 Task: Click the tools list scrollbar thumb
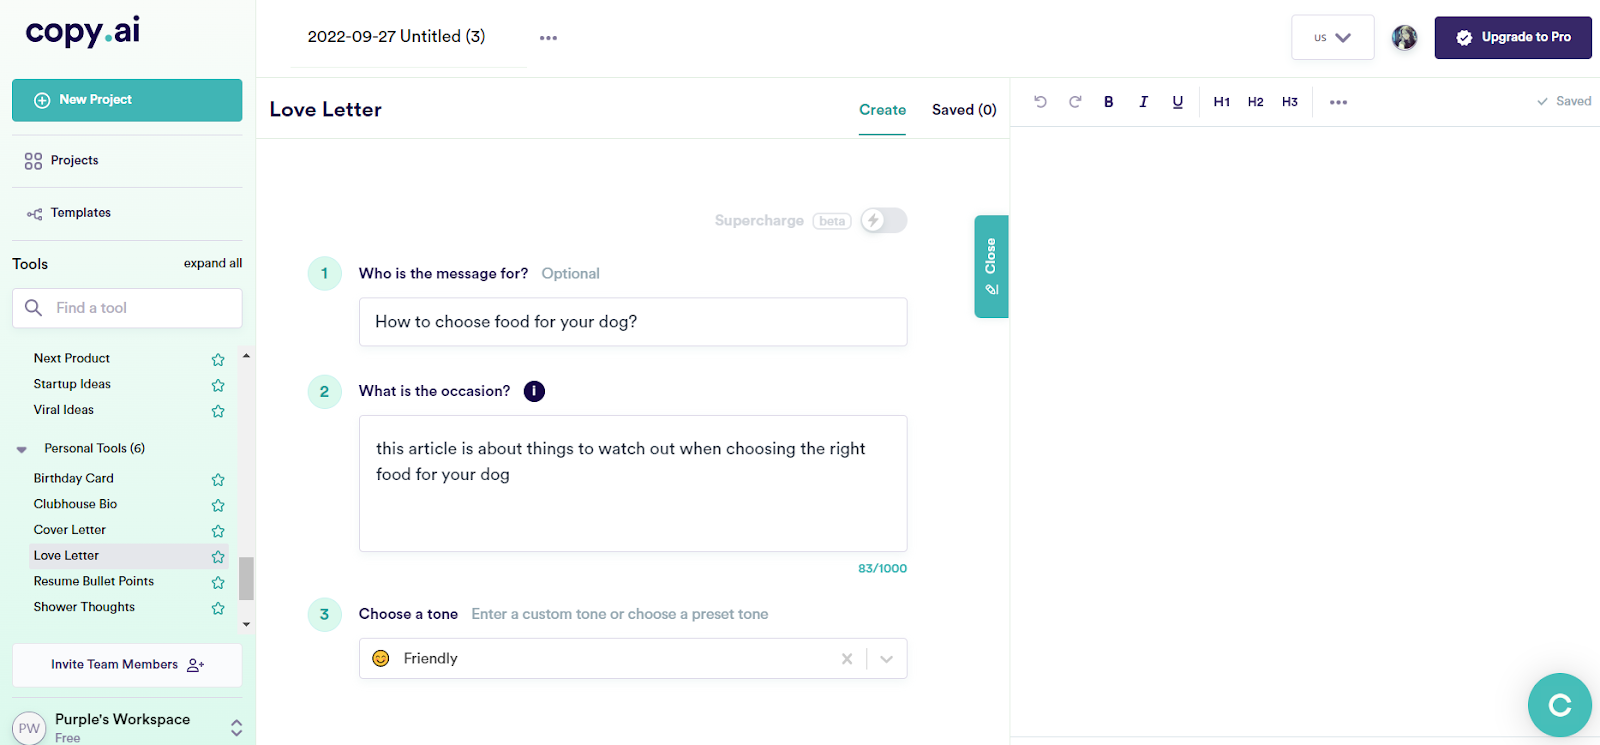point(246,578)
